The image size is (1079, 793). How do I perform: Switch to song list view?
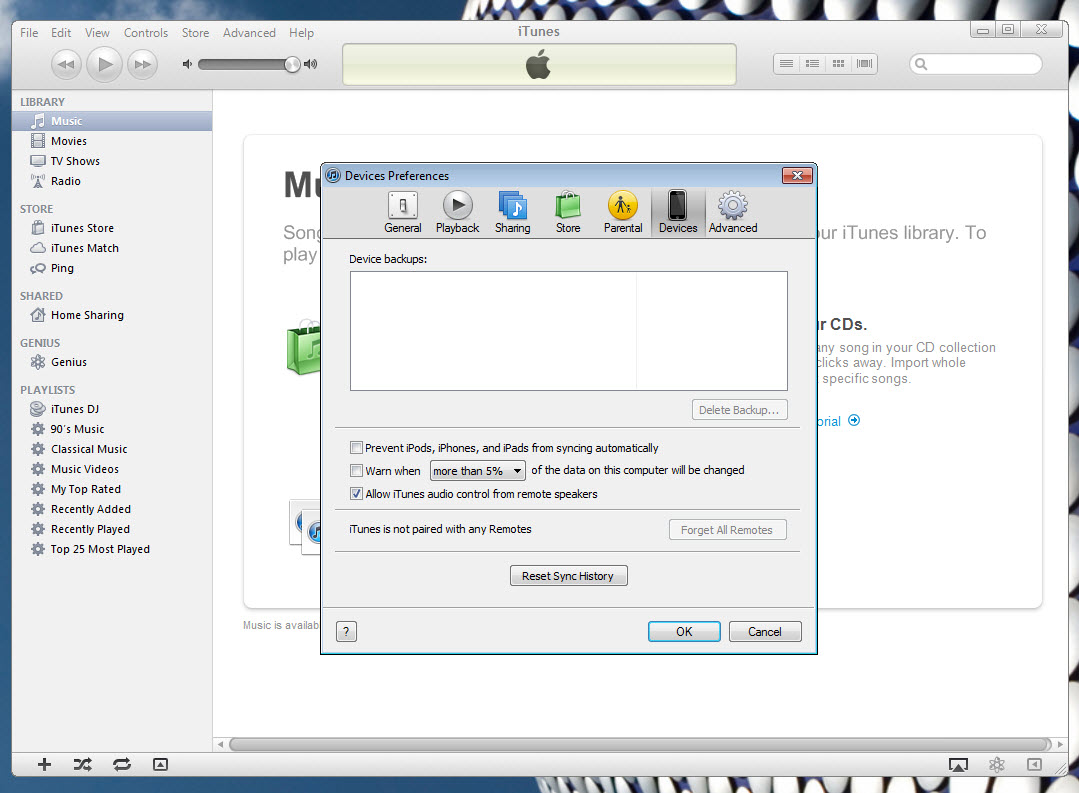click(786, 64)
